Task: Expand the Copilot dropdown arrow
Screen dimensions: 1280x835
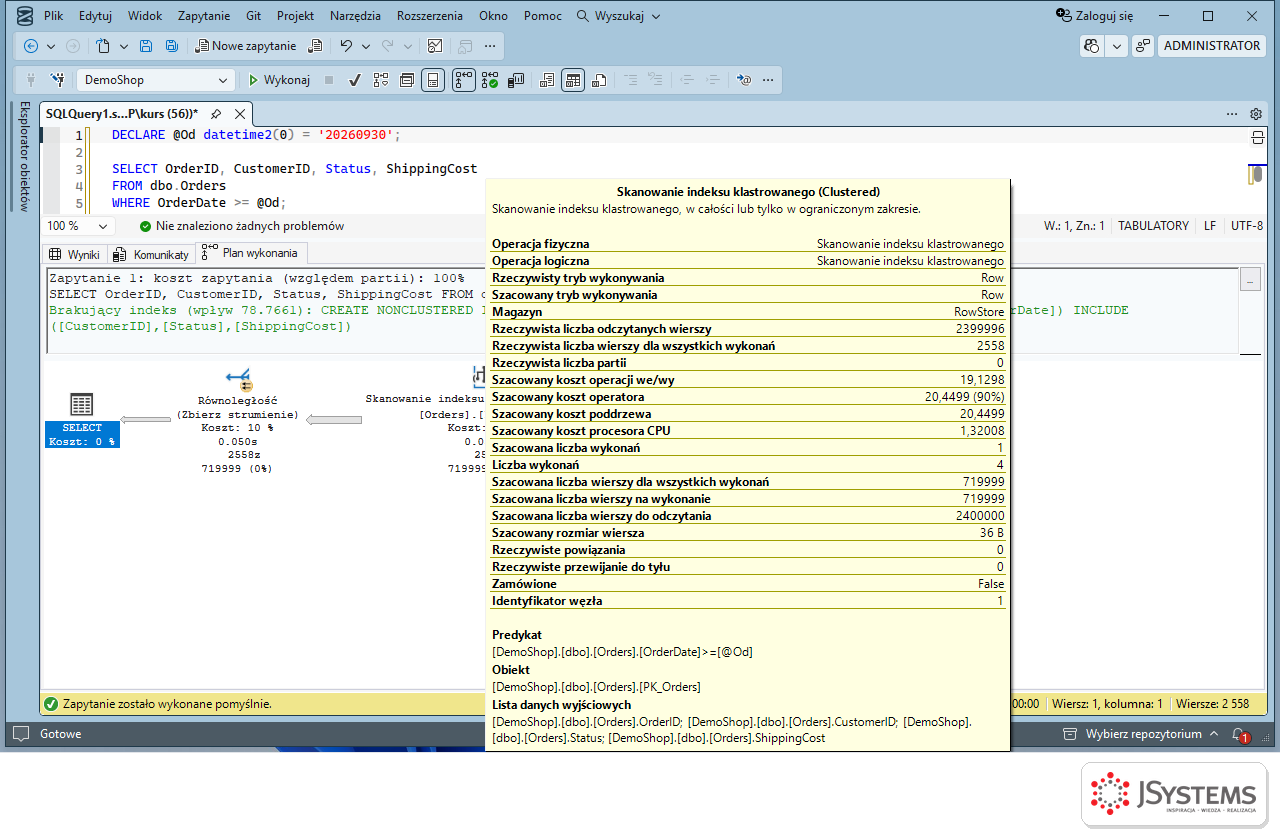Action: (1116, 46)
